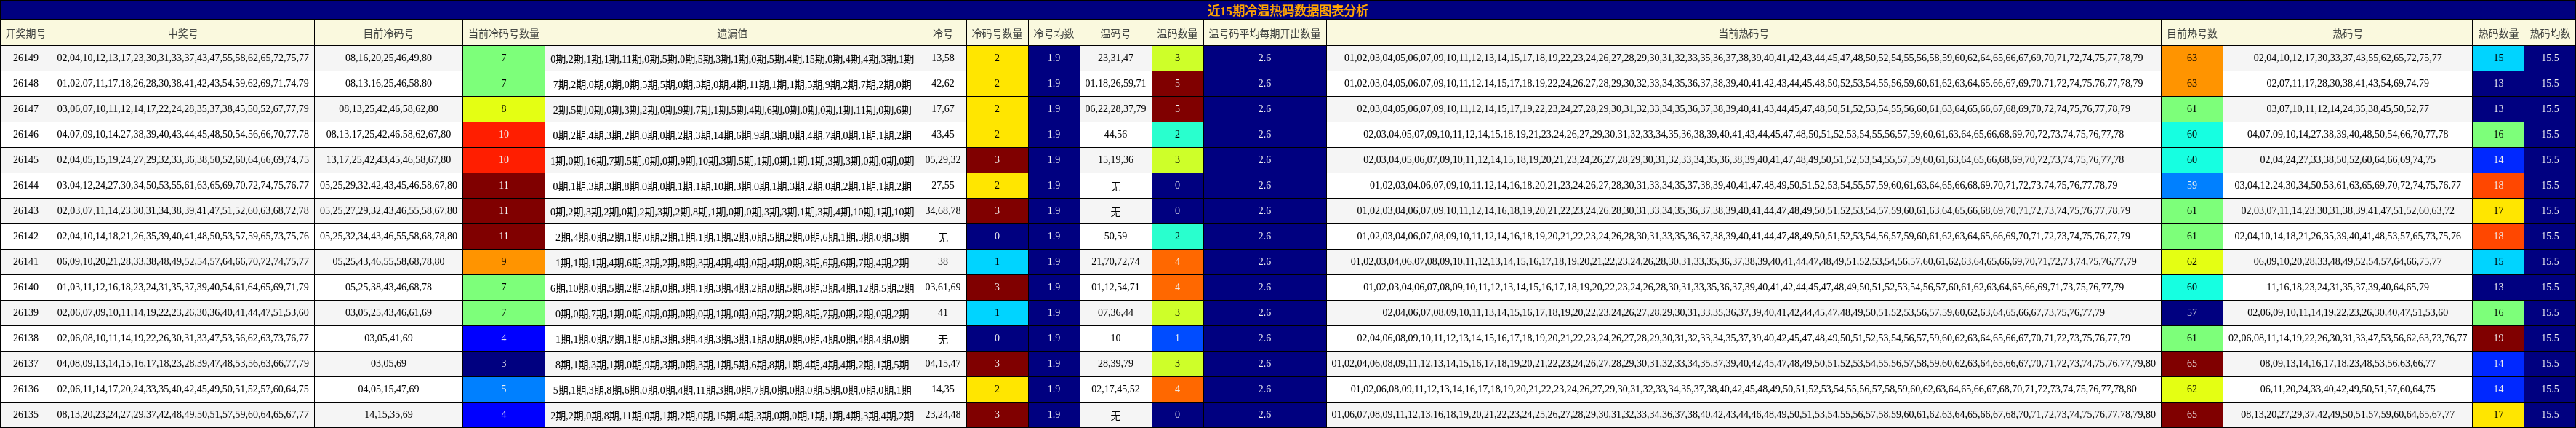Screen dimensions: 2576x428
Task: Click the title 近15期冷温热码数据图表分析
Action: point(1288,10)
